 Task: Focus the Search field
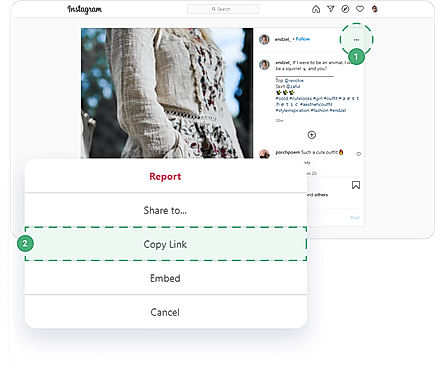223,9
